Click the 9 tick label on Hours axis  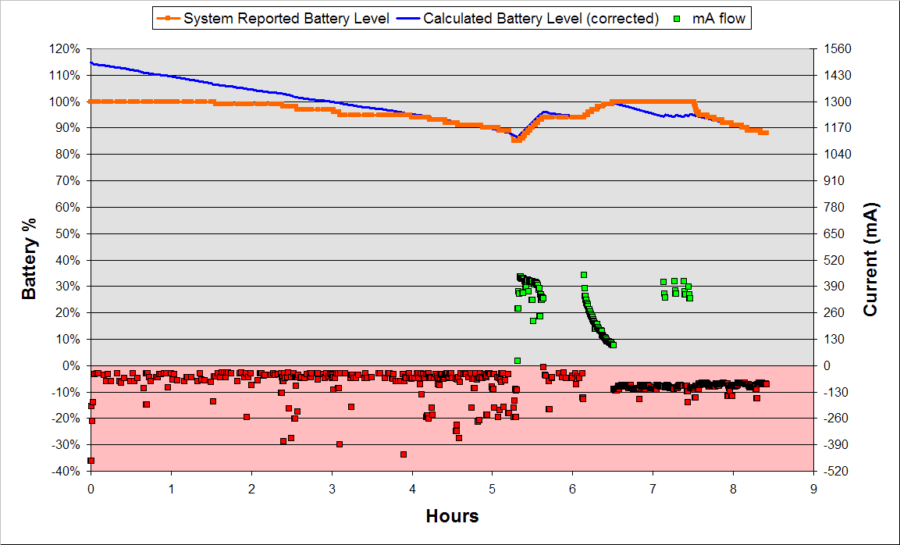pyautogui.click(x=814, y=489)
